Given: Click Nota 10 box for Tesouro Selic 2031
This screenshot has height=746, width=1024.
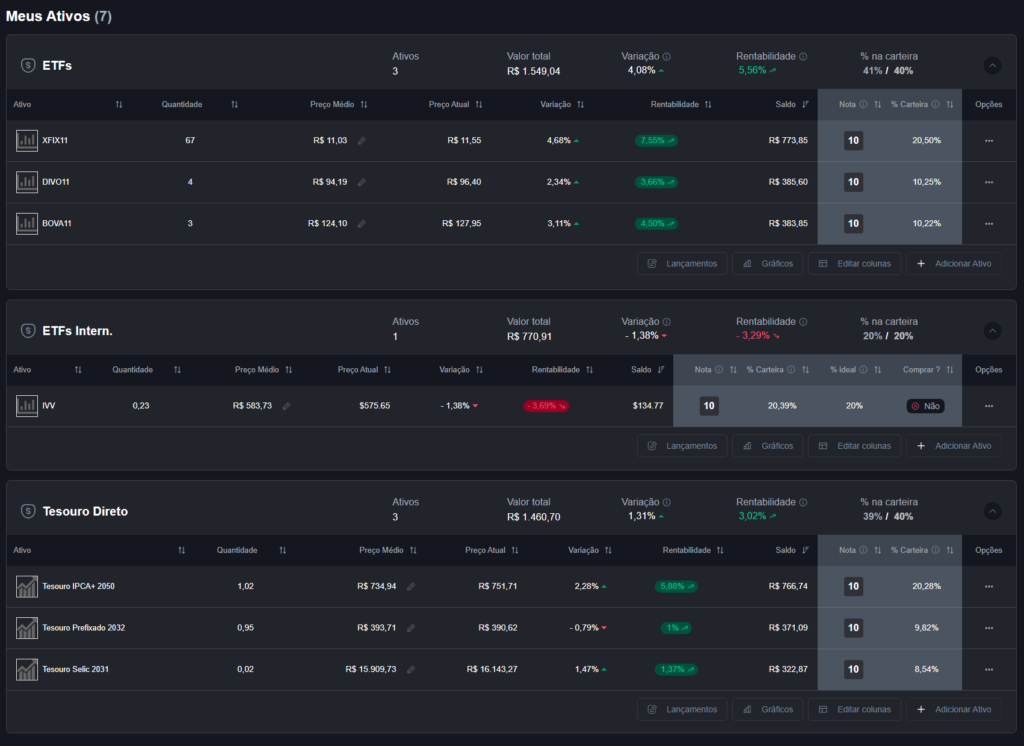Looking at the screenshot, I should [x=854, y=670].
